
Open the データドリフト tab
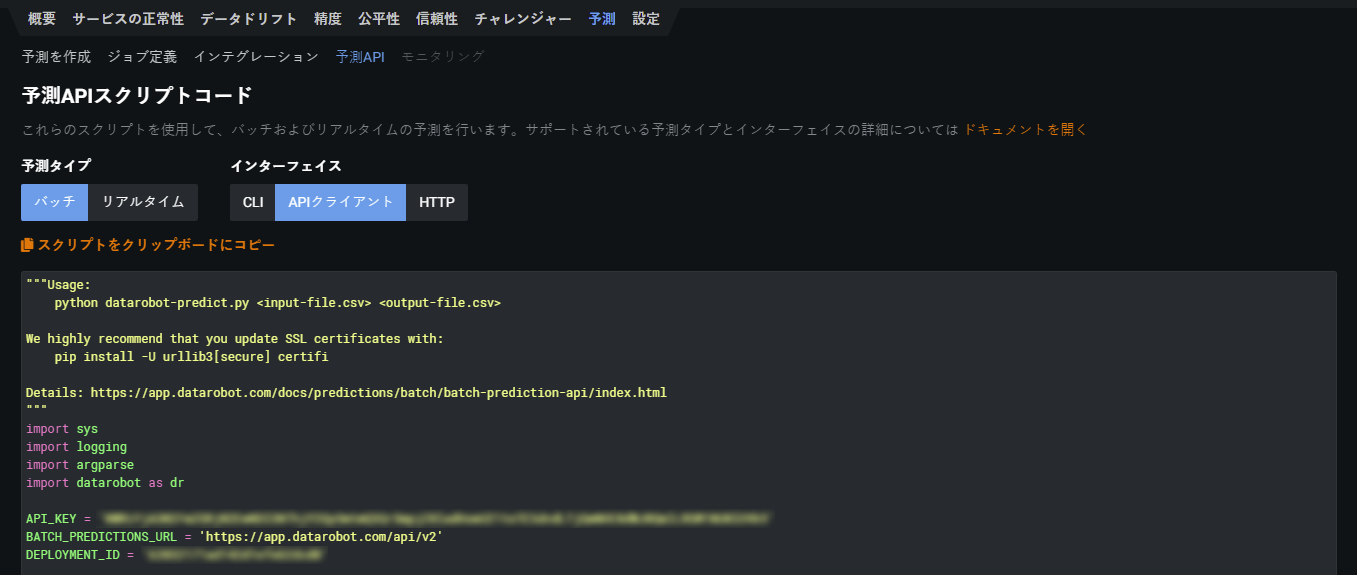point(248,19)
